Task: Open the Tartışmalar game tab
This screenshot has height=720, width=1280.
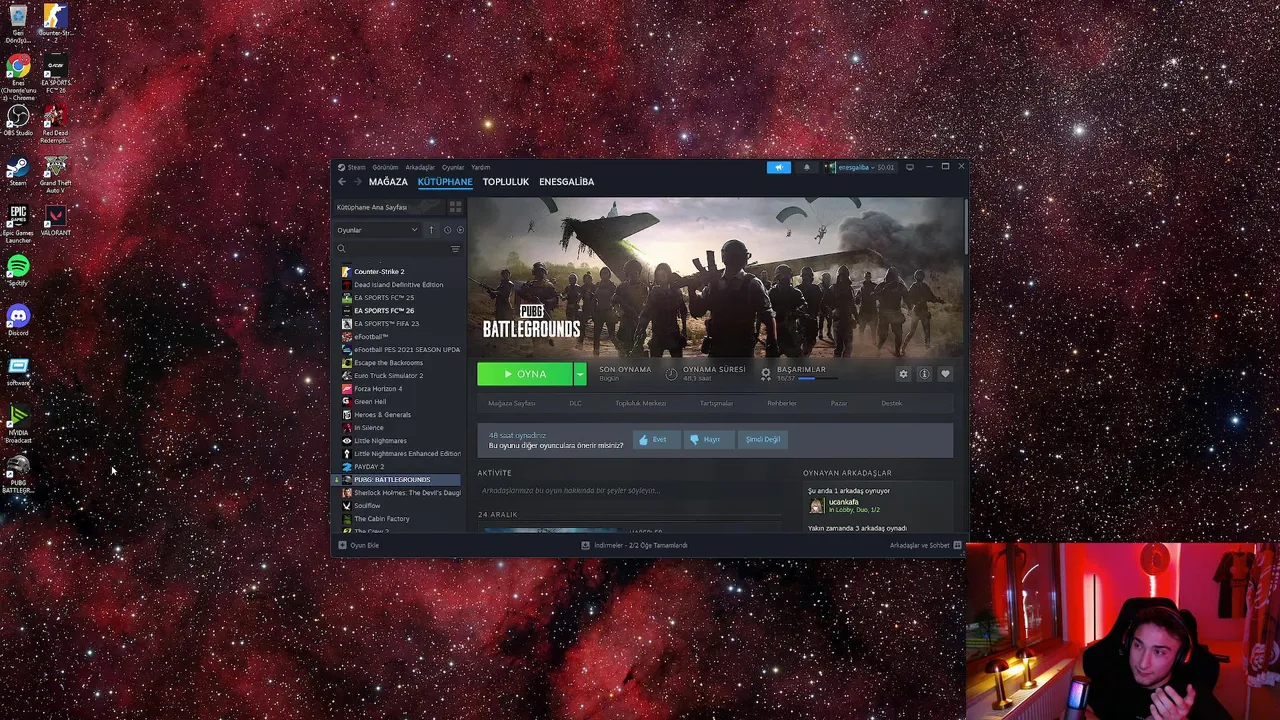Action: pyautogui.click(x=716, y=403)
